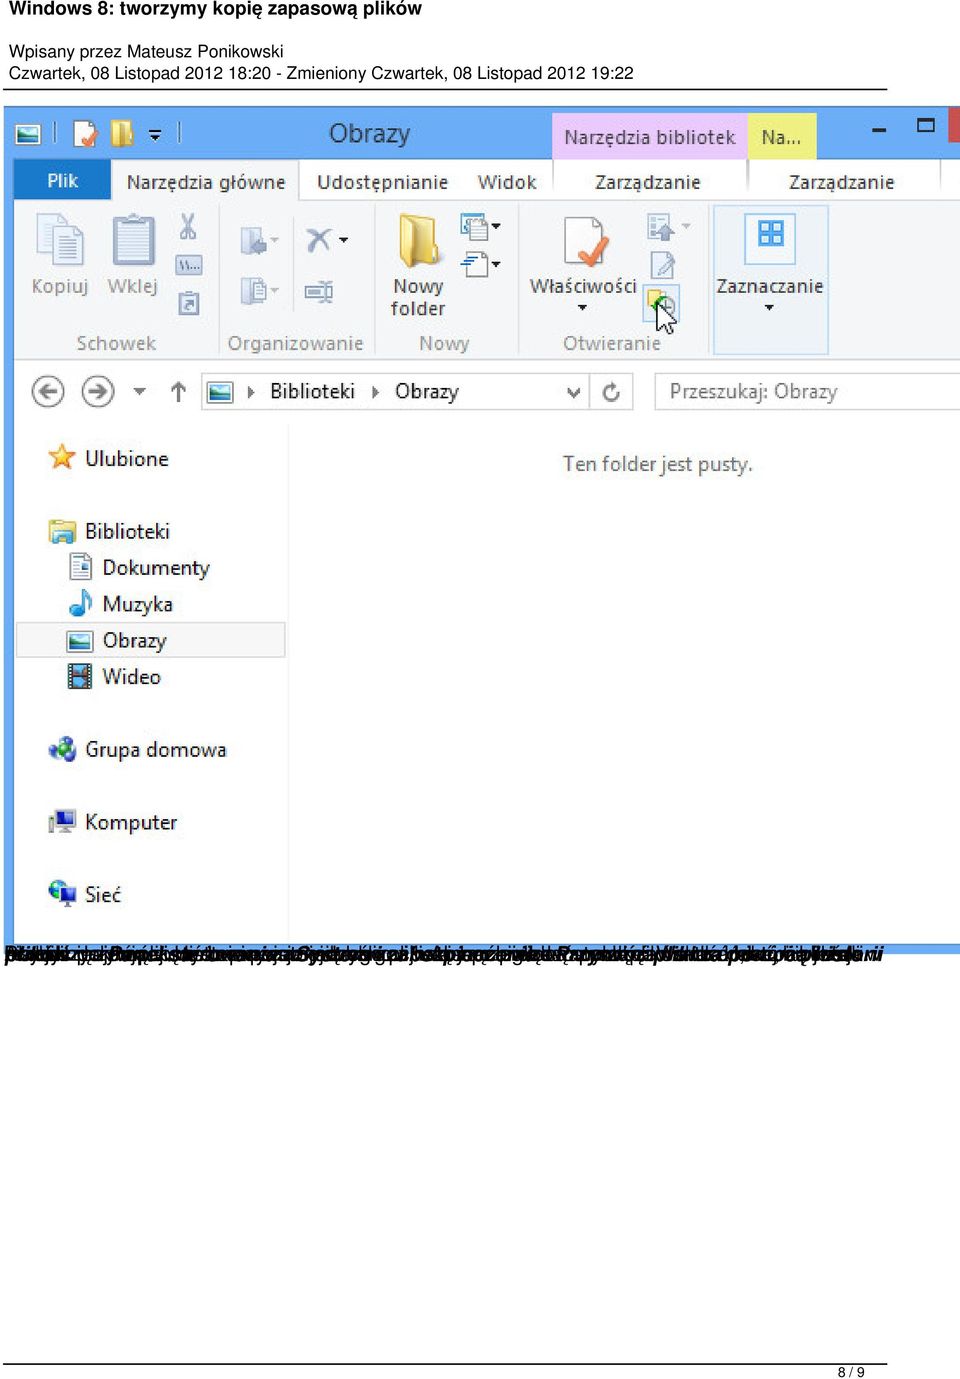The height and width of the screenshot is (1379, 960).
Task: Go back with the Back arrow button
Action: [48, 391]
